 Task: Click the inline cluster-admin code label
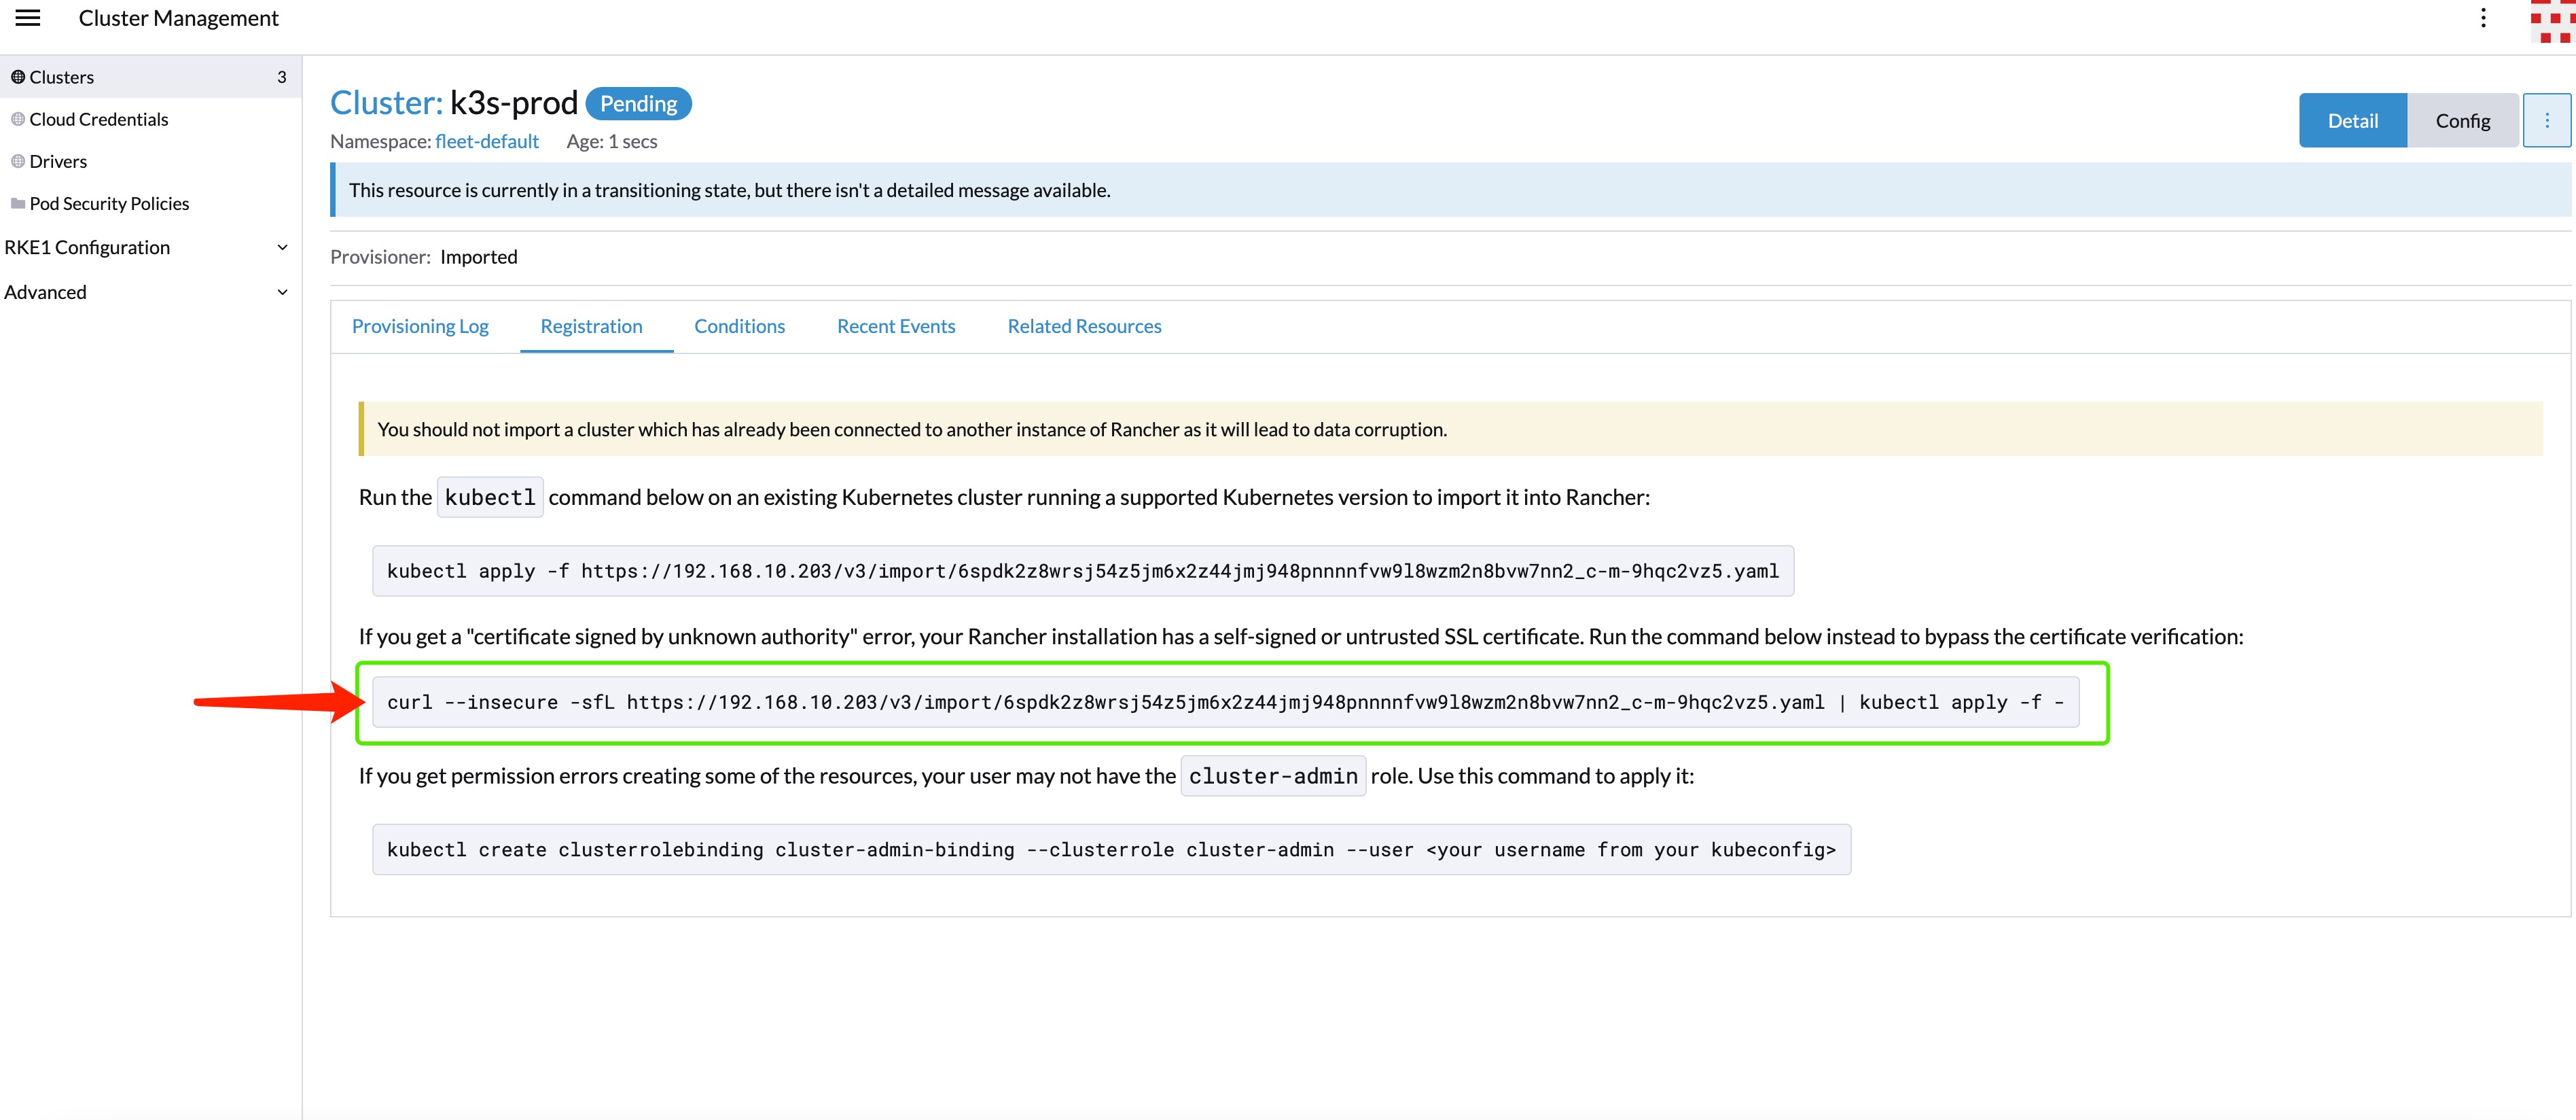coord(1273,776)
